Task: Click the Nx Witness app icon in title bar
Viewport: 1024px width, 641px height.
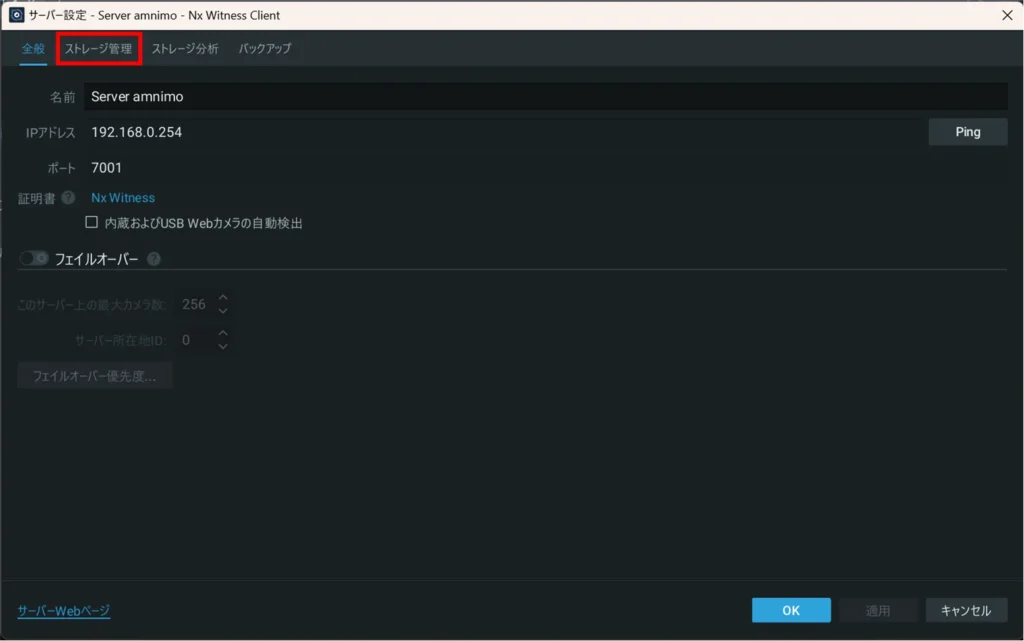Action: 16,15
